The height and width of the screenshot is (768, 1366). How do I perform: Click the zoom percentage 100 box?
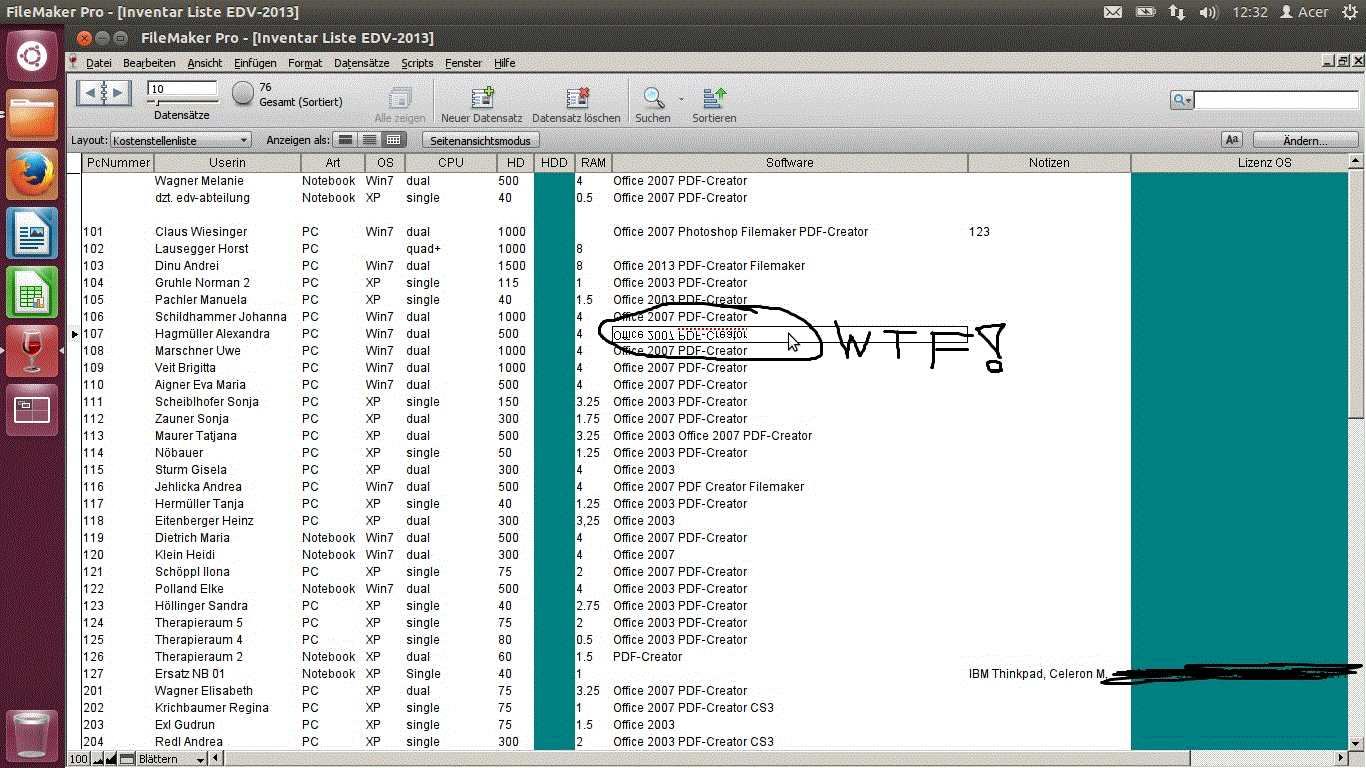click(79, 760)
